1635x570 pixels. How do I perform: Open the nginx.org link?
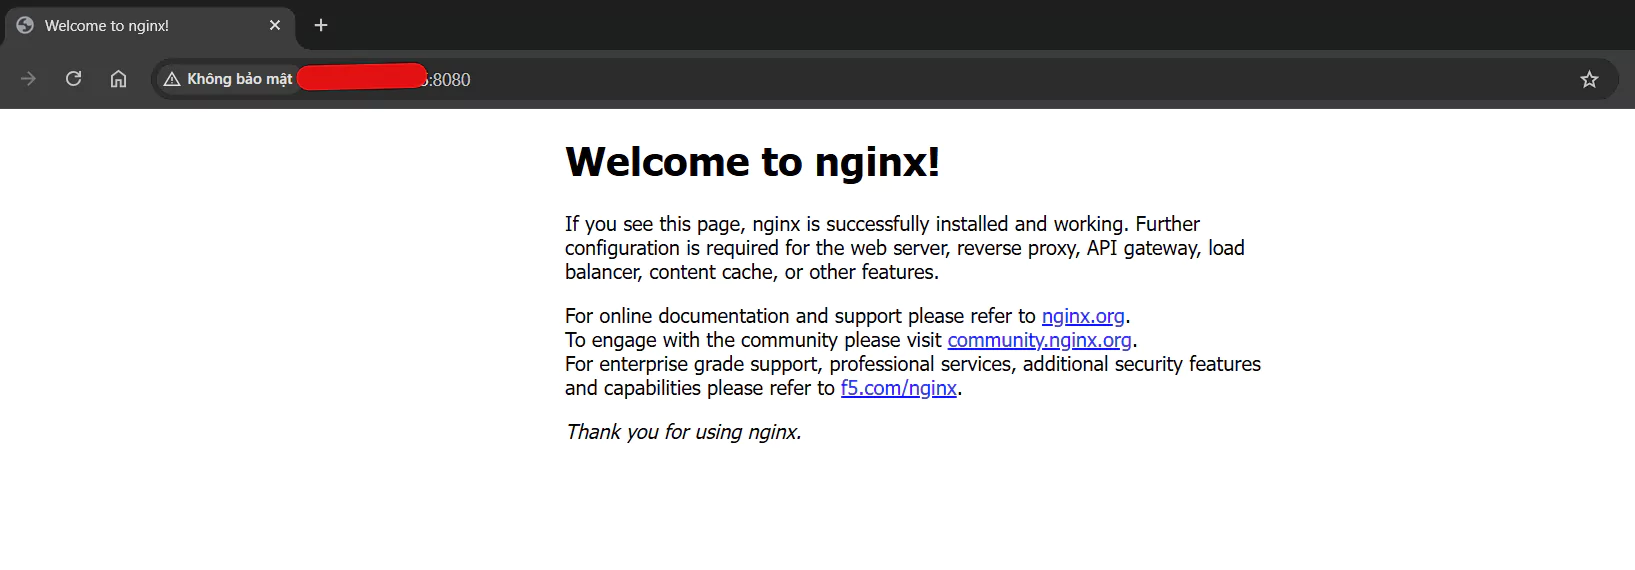point(1083,316)
